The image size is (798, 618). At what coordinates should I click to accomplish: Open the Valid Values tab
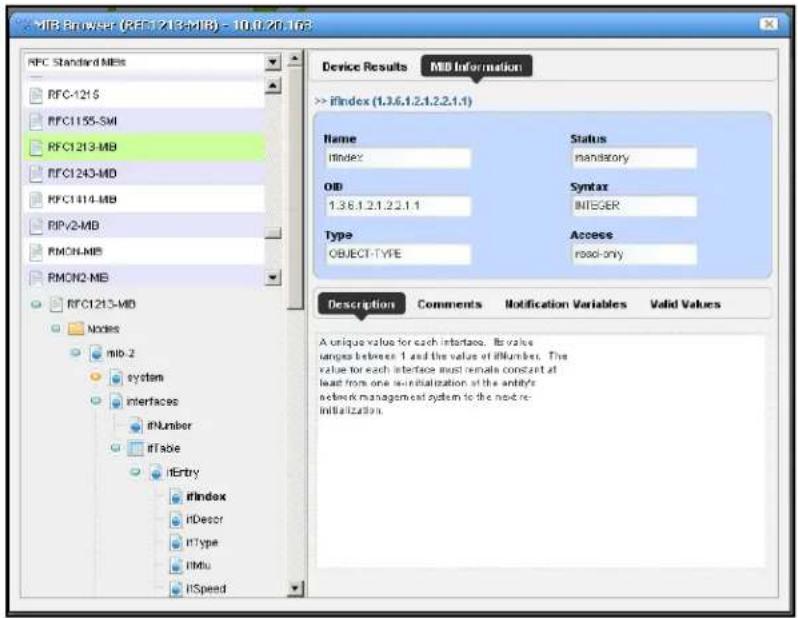tap(685, 304)
